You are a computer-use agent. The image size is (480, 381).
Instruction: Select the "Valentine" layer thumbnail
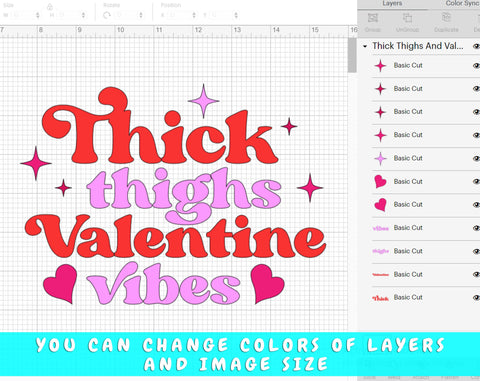tap(380, 275)
